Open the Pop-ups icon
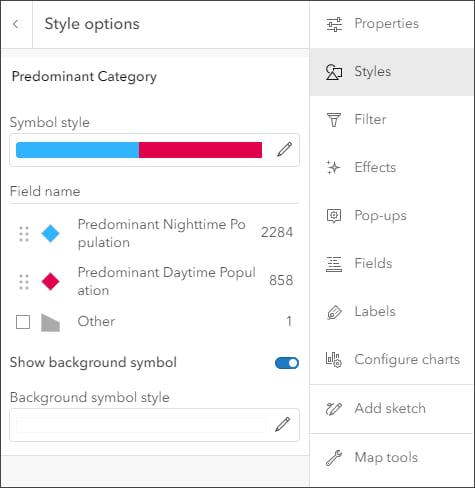This screenshot has width=475, height=488. point(334,216)
